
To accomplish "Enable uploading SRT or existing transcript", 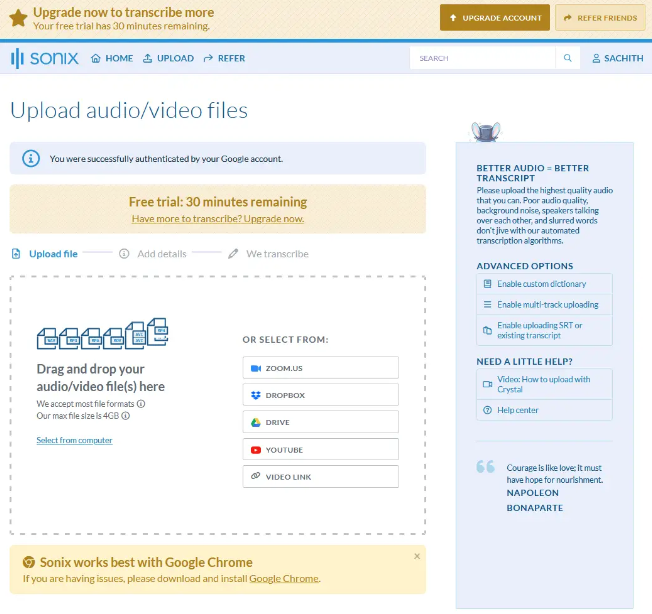I will coord(544,330).
